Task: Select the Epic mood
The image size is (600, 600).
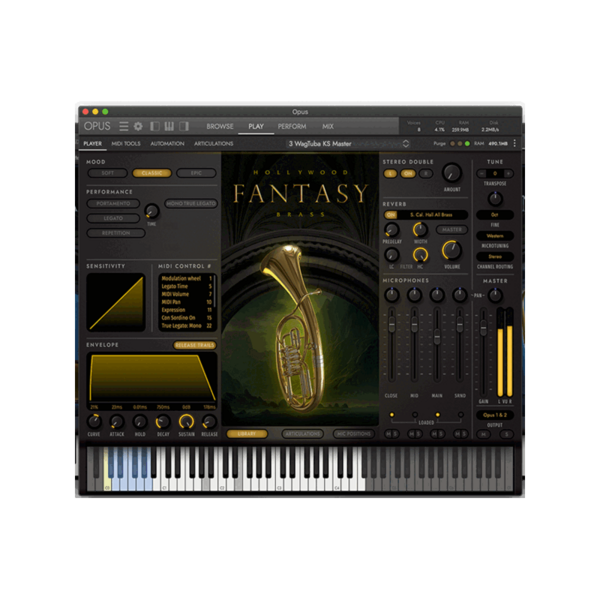Action: (x=196, y=173)
